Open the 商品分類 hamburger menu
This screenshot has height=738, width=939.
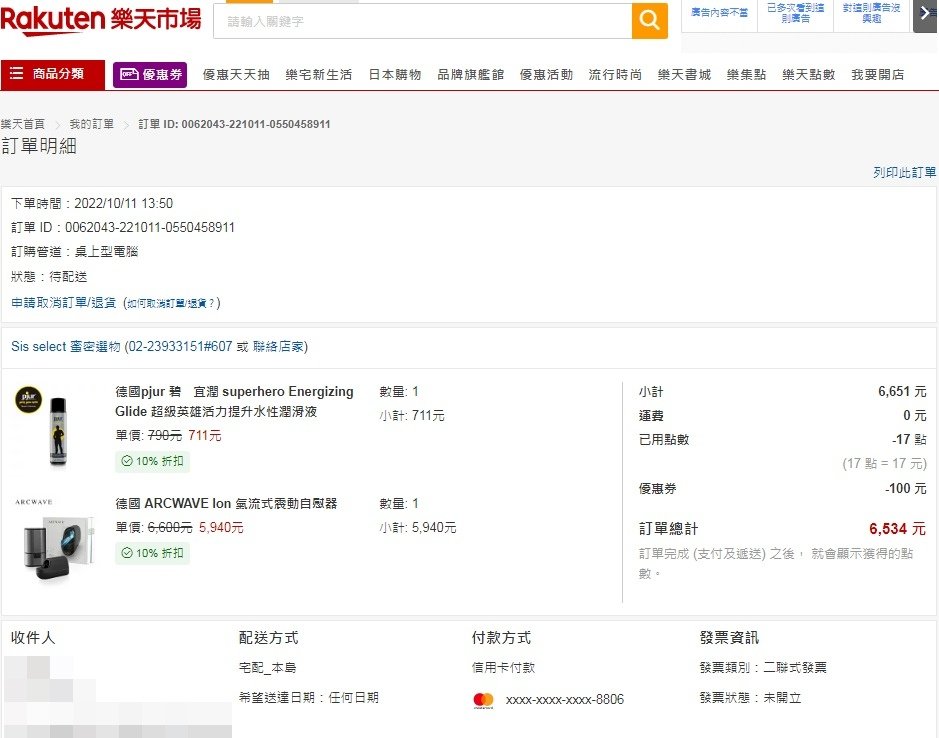pos(53,74)
